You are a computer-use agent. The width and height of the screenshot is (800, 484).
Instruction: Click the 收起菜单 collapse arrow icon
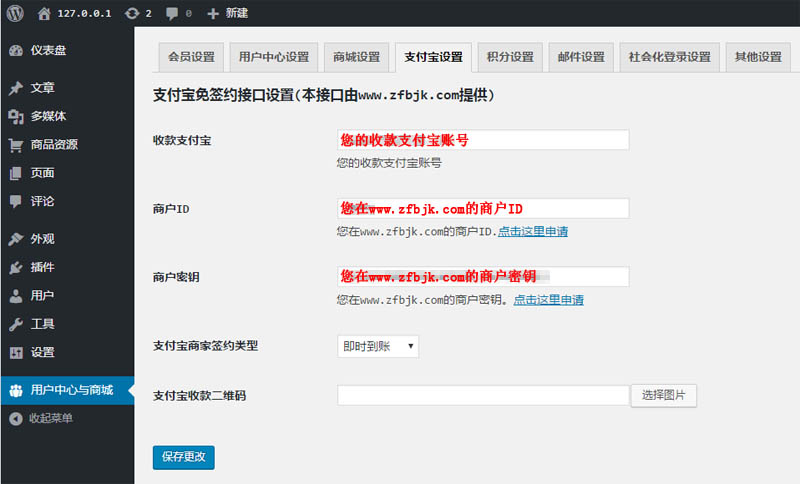coord(16,419)
